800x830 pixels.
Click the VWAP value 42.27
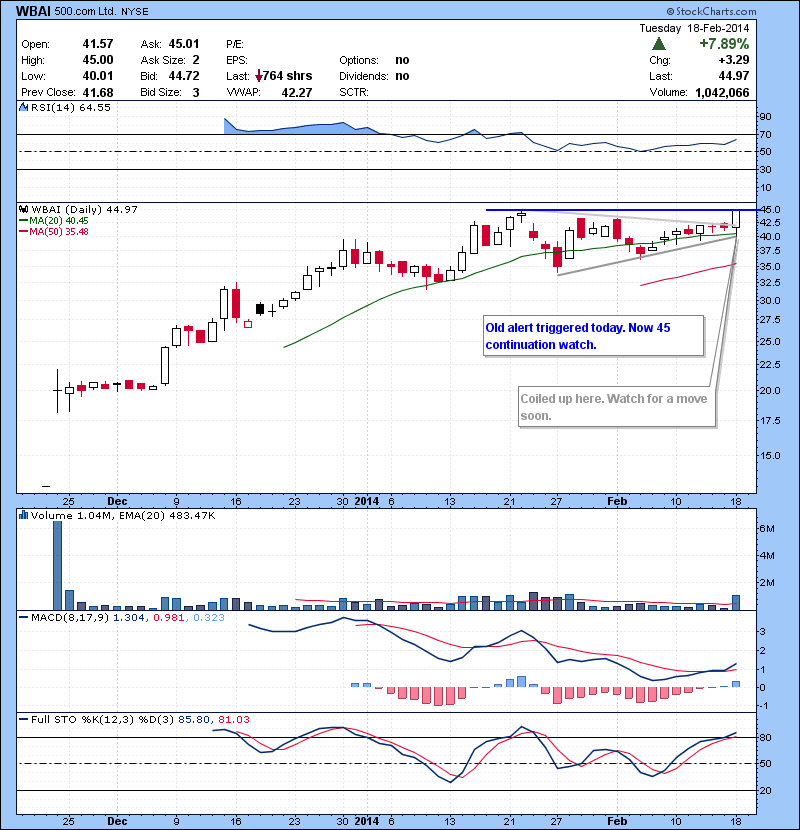coord(296,93)
